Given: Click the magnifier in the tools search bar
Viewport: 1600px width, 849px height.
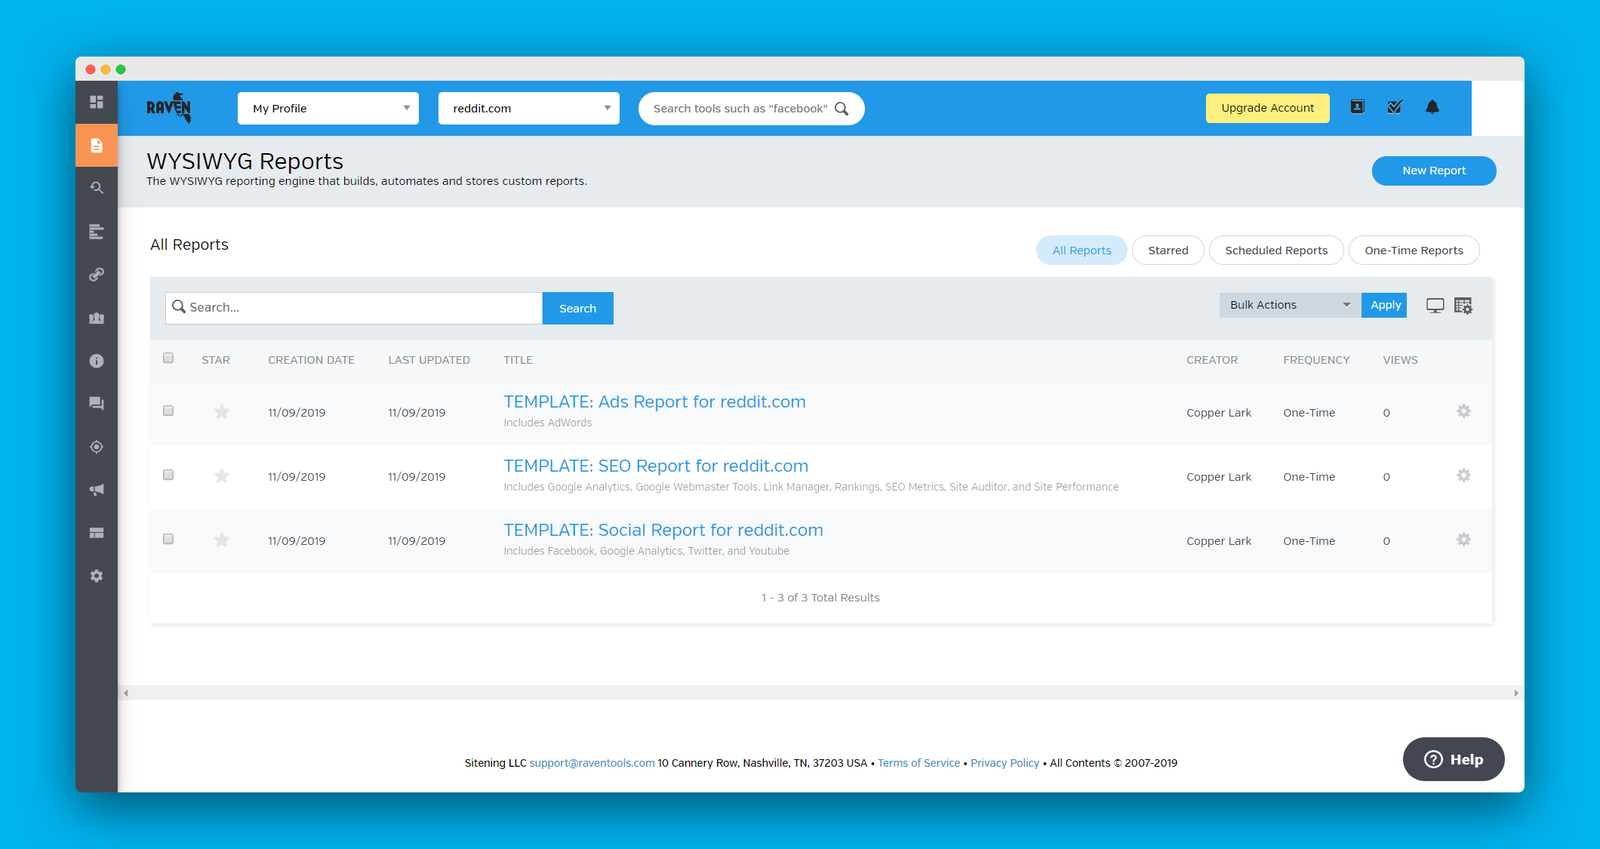Looking at the screenshot, I should click(842, 109).
